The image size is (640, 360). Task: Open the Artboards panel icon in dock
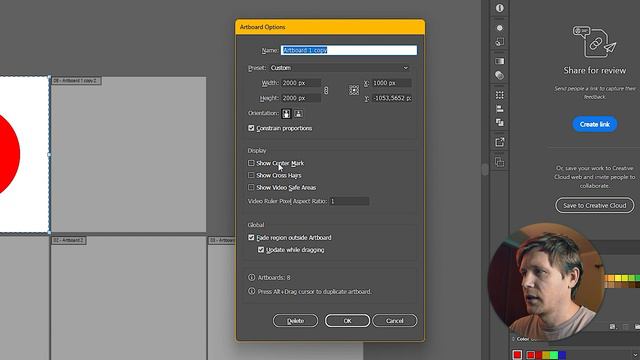click(x=500, y=162)
